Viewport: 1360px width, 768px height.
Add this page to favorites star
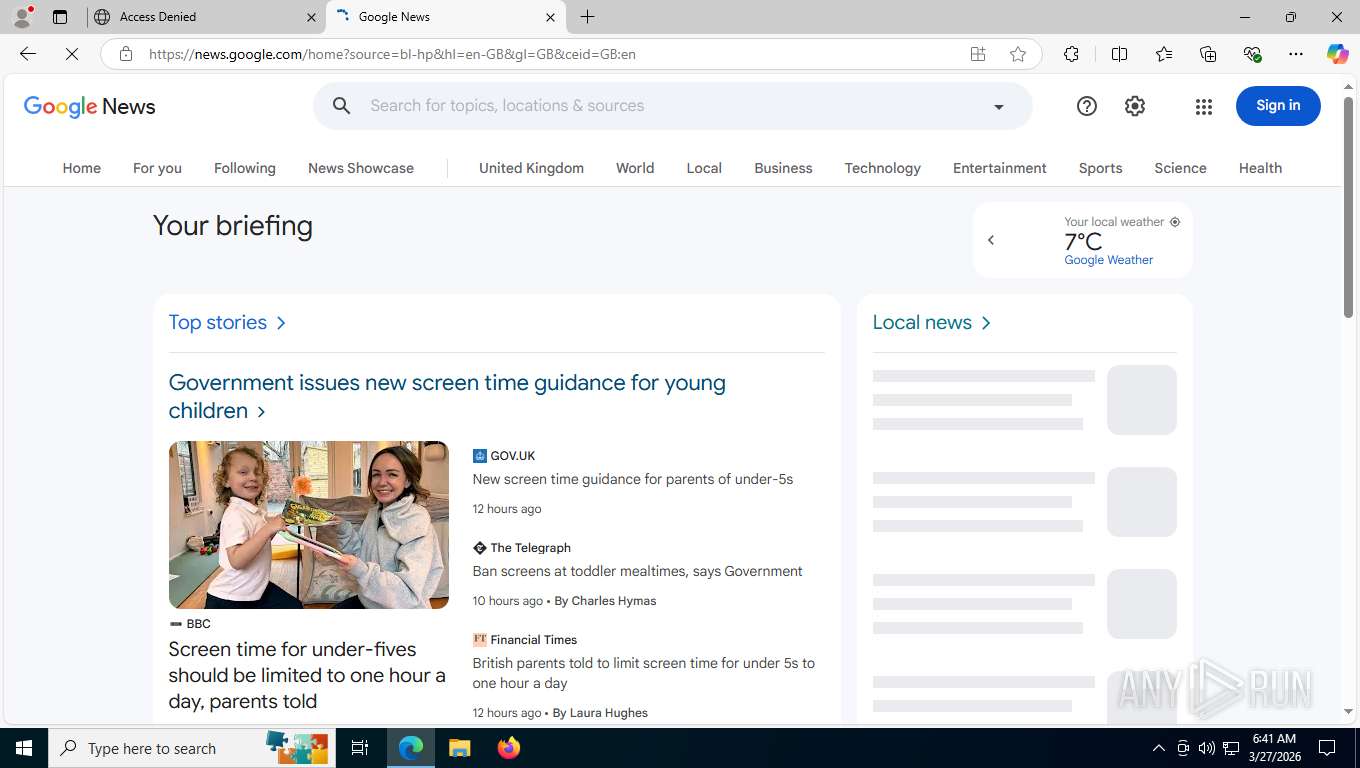pos(1018,54)
